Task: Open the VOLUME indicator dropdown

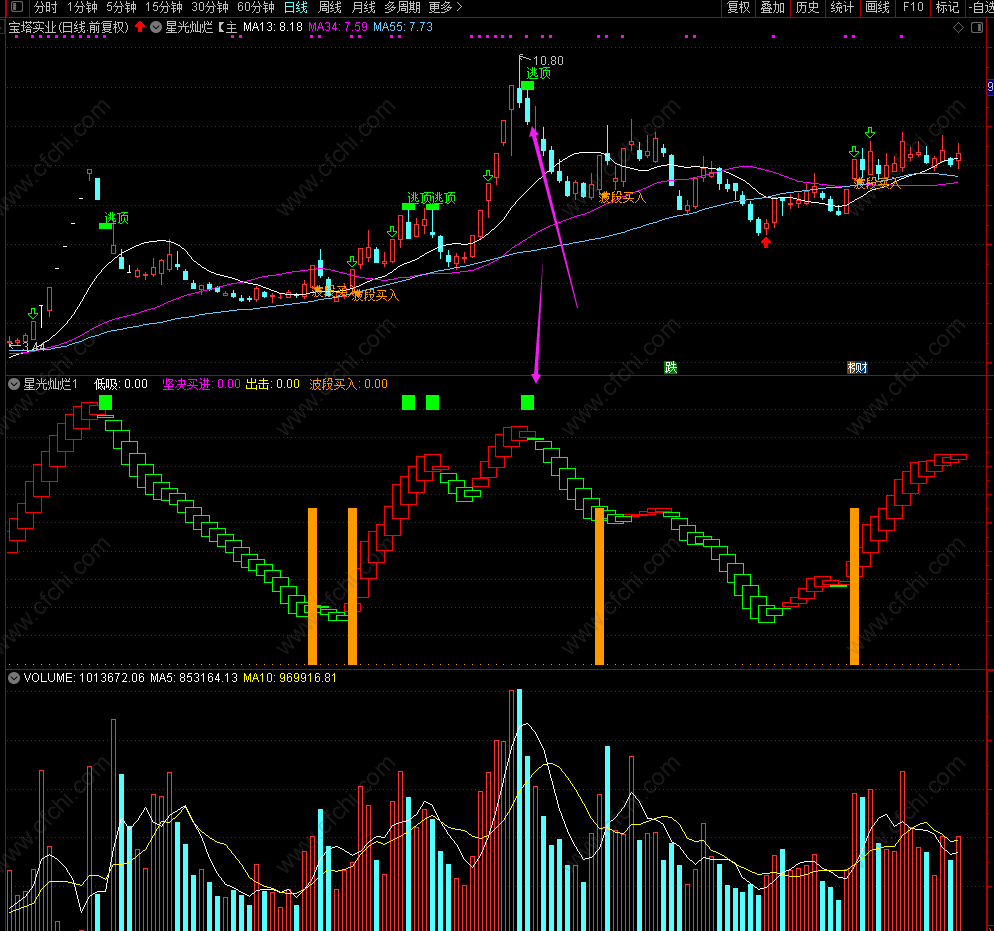Action: tap(14, 678)
